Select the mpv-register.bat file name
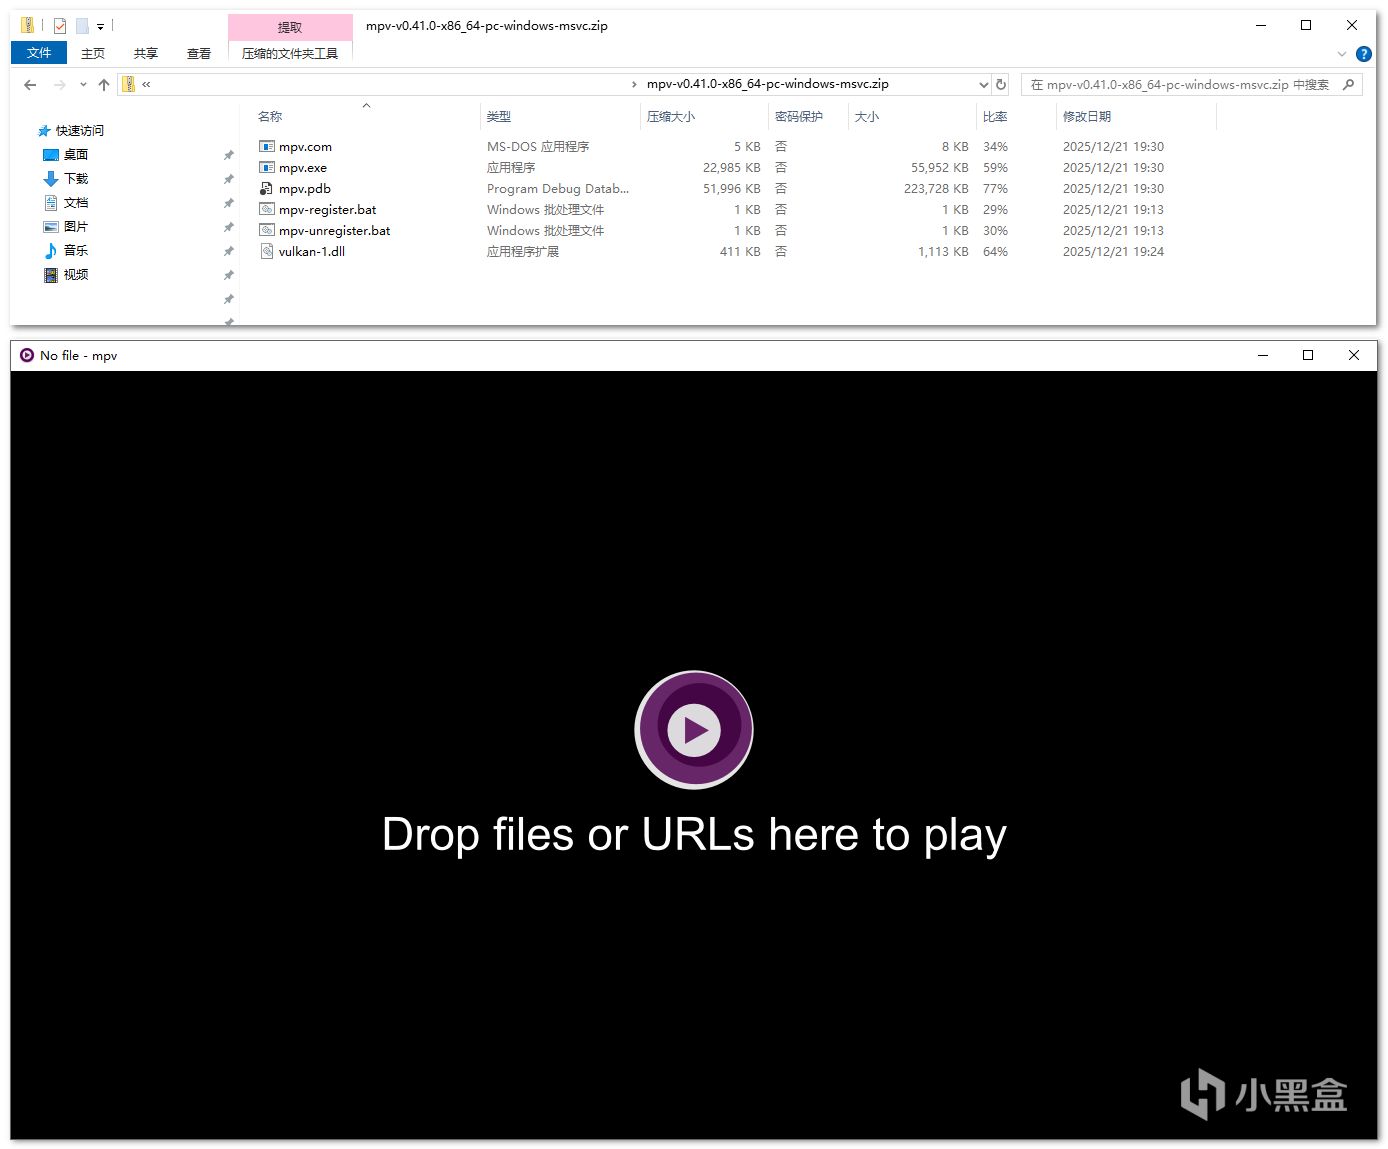 328,210
